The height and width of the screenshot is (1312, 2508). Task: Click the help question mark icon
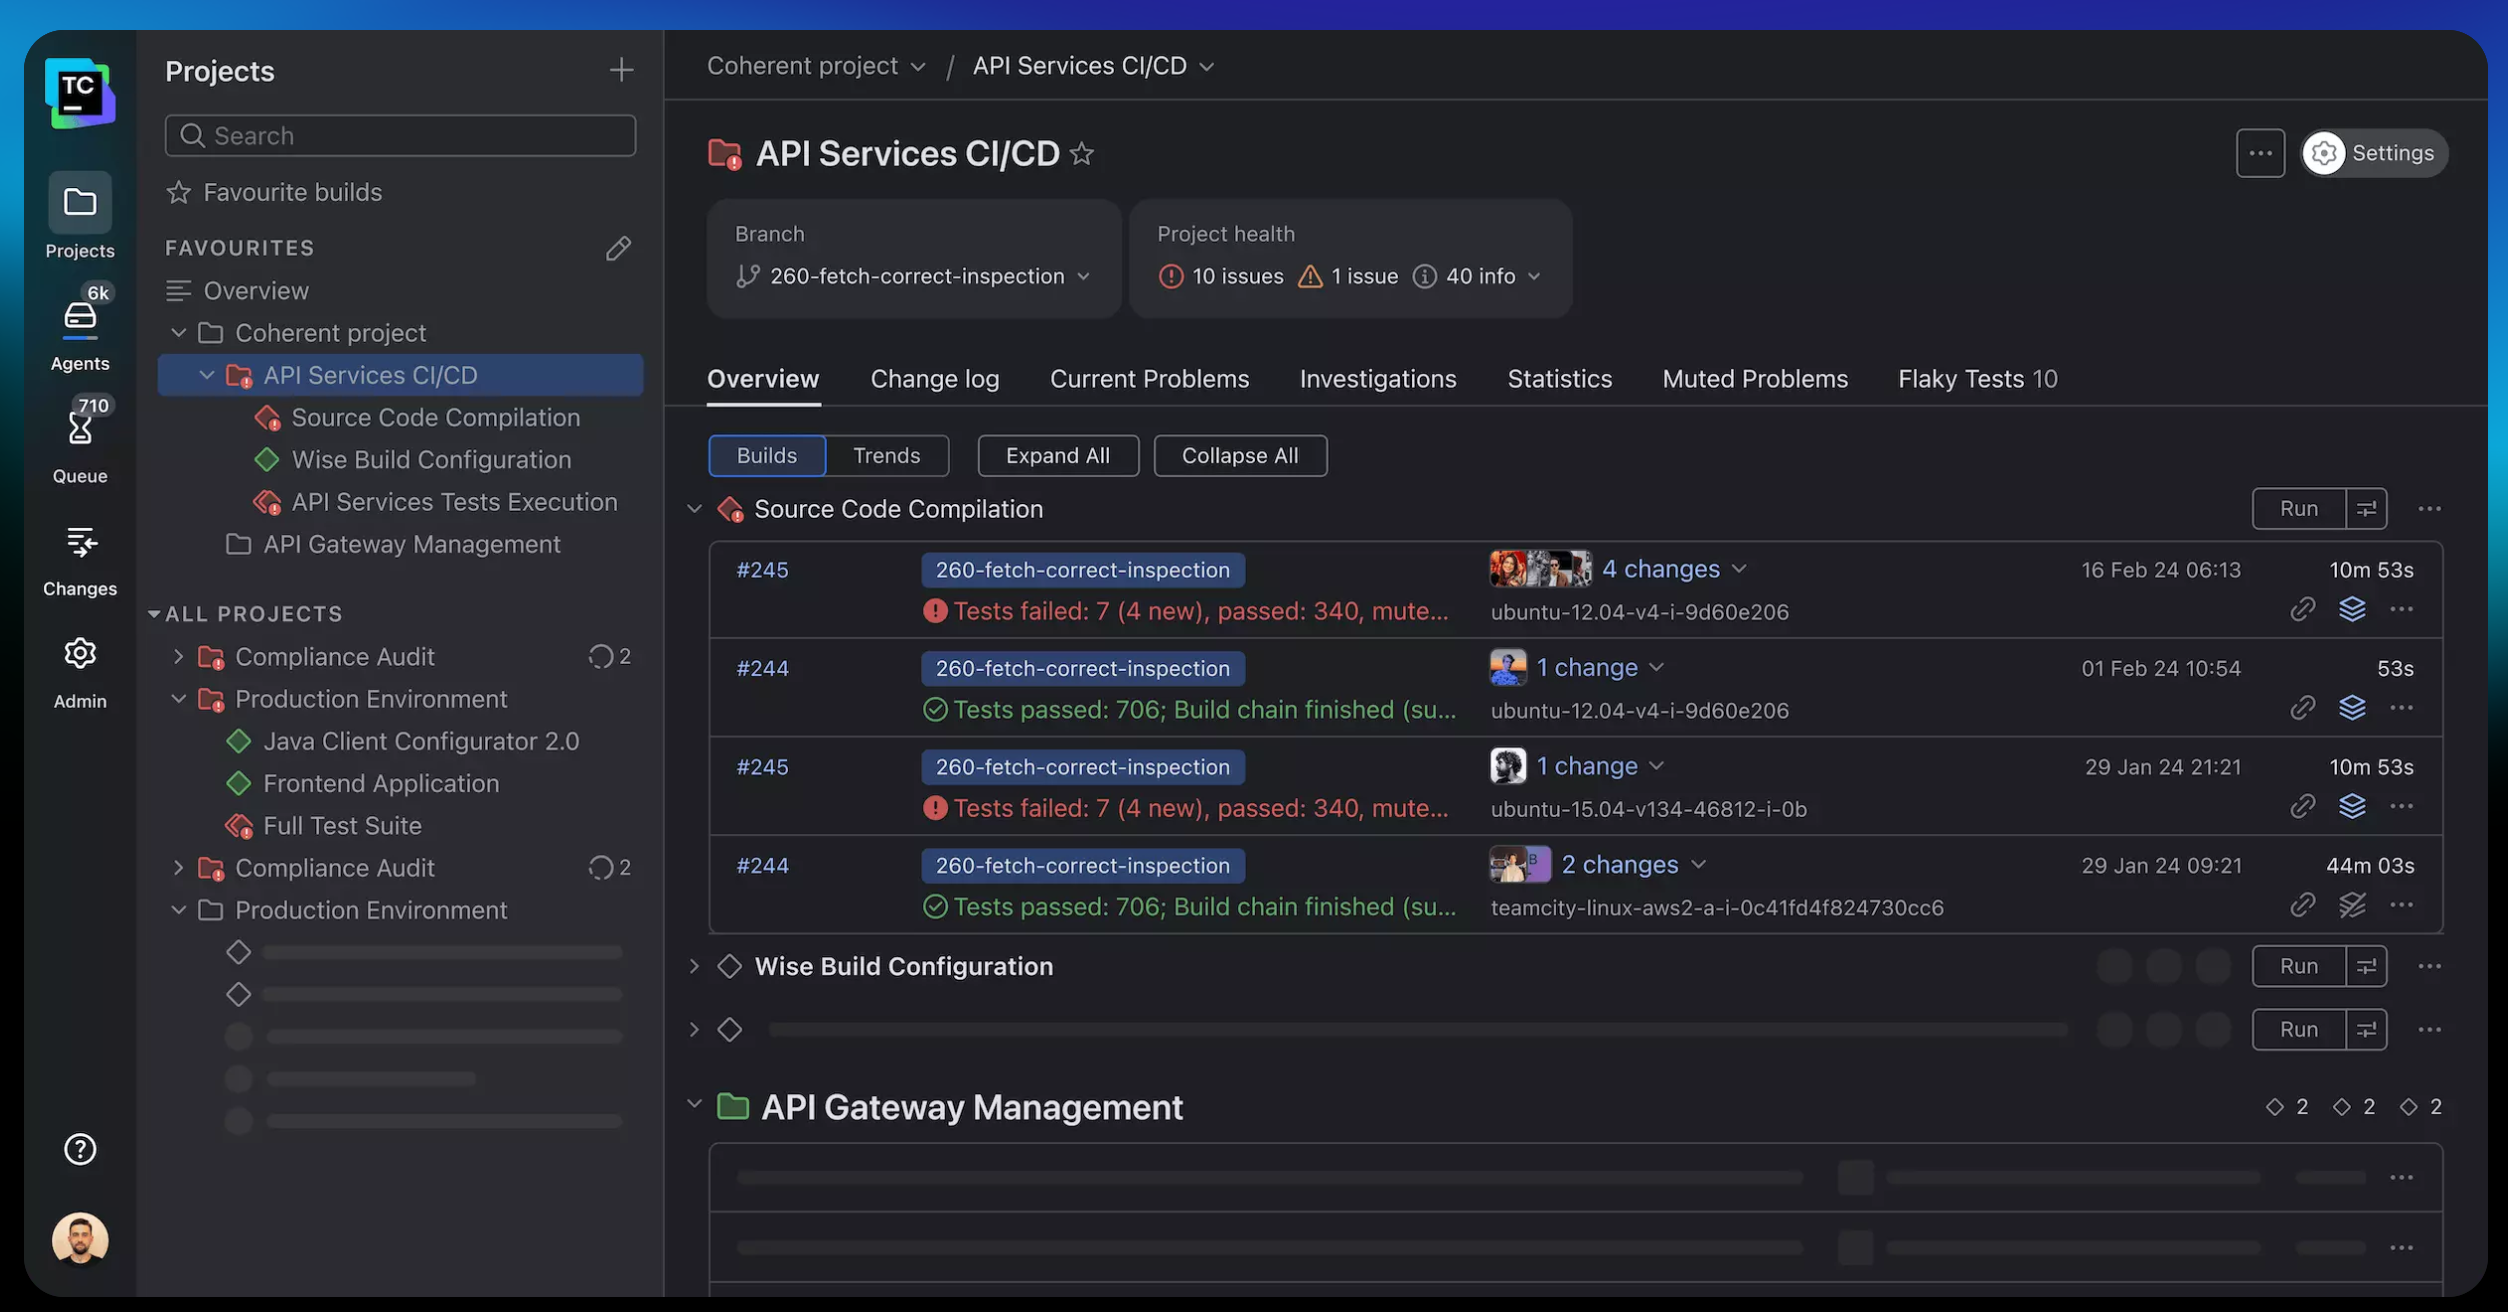point(80,1149)
